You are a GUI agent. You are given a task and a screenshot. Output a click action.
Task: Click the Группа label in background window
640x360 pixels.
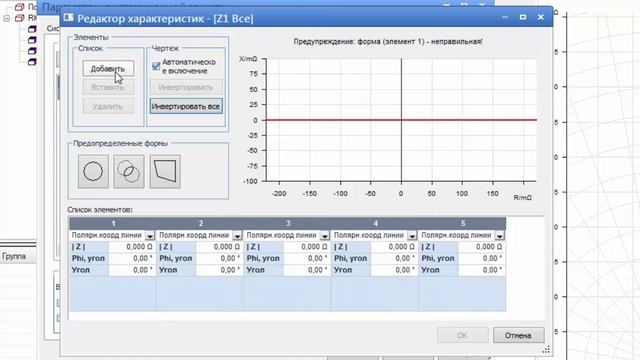click(x=14, y=256)
